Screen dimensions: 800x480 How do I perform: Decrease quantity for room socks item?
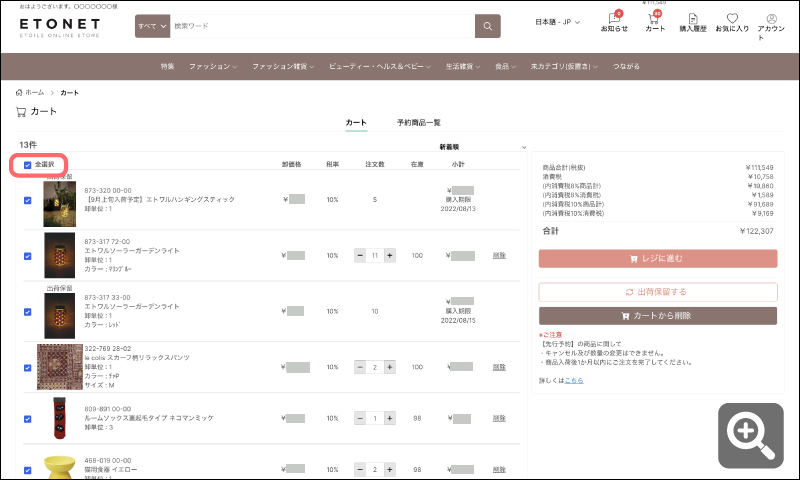(x=360, y=418)
